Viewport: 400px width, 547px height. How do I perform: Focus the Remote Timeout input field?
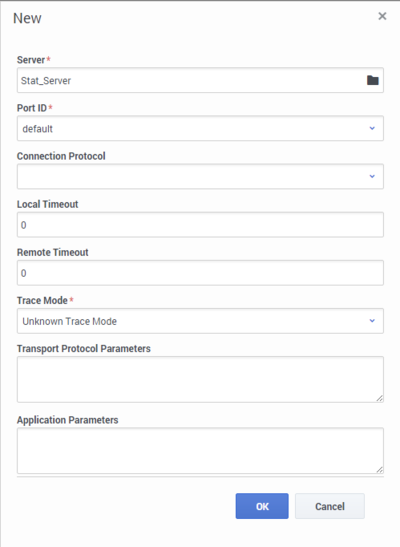(x=200, y=273)
